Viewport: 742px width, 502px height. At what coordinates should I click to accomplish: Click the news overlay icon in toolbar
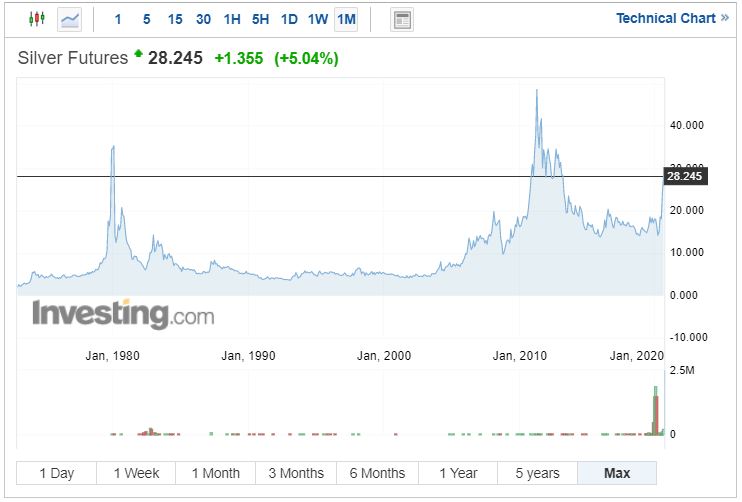(402, 19)
